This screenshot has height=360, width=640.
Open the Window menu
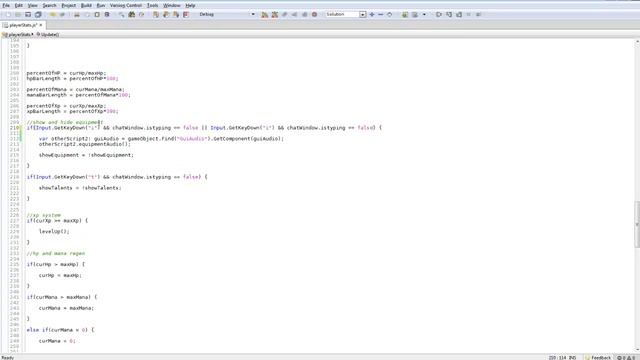tap(171, 5)
